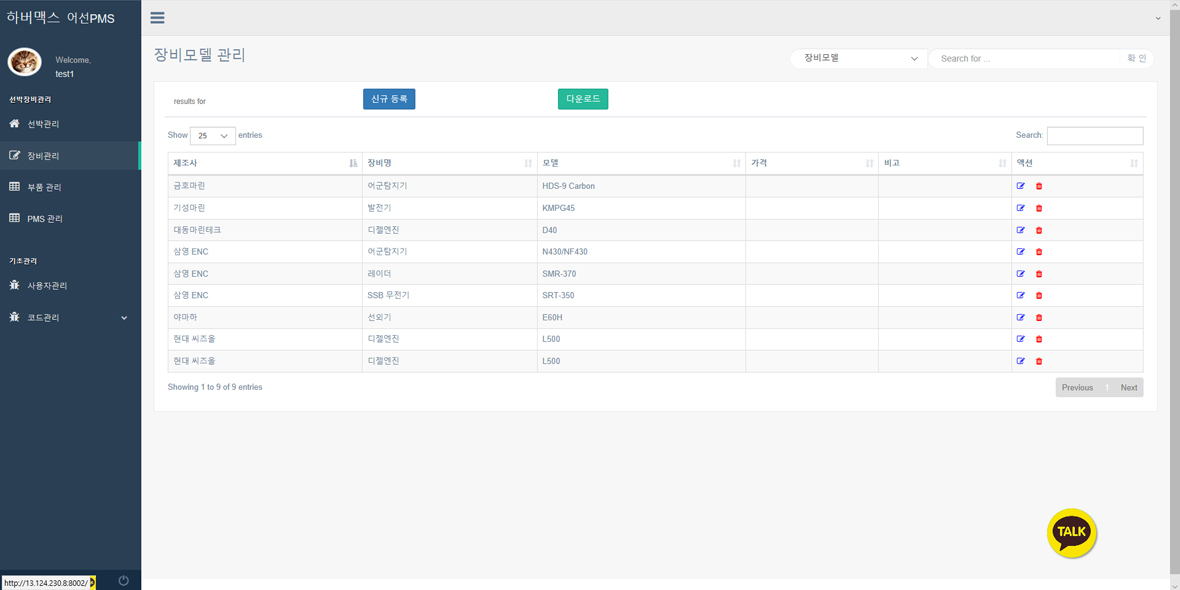Click the KMPG45 model cell
The image size is (1180, 590).
(641, 208)
